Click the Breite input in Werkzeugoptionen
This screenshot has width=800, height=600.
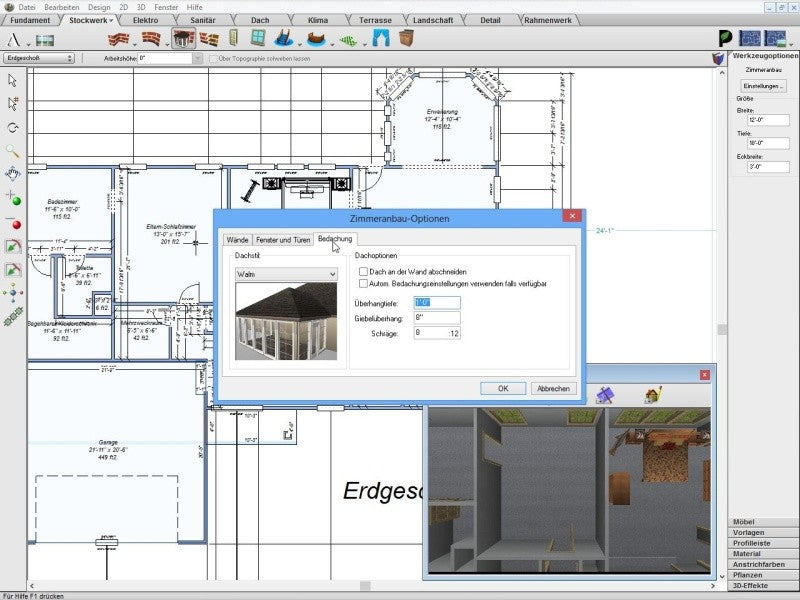point(768,120)
